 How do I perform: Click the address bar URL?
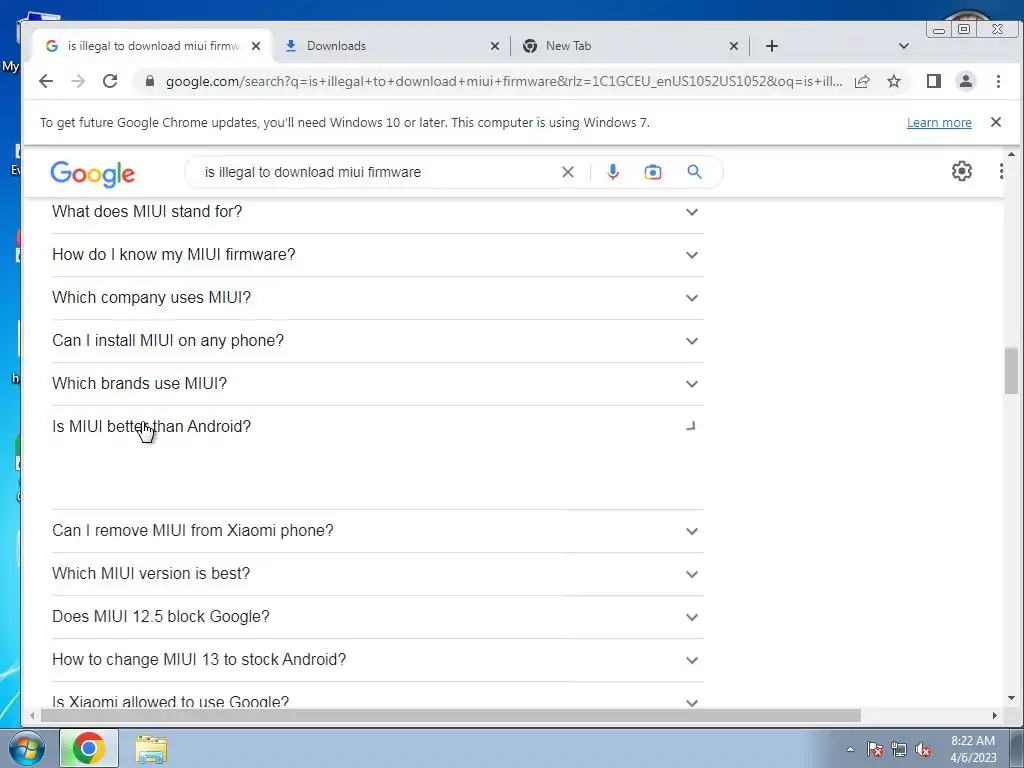[504, 82]
